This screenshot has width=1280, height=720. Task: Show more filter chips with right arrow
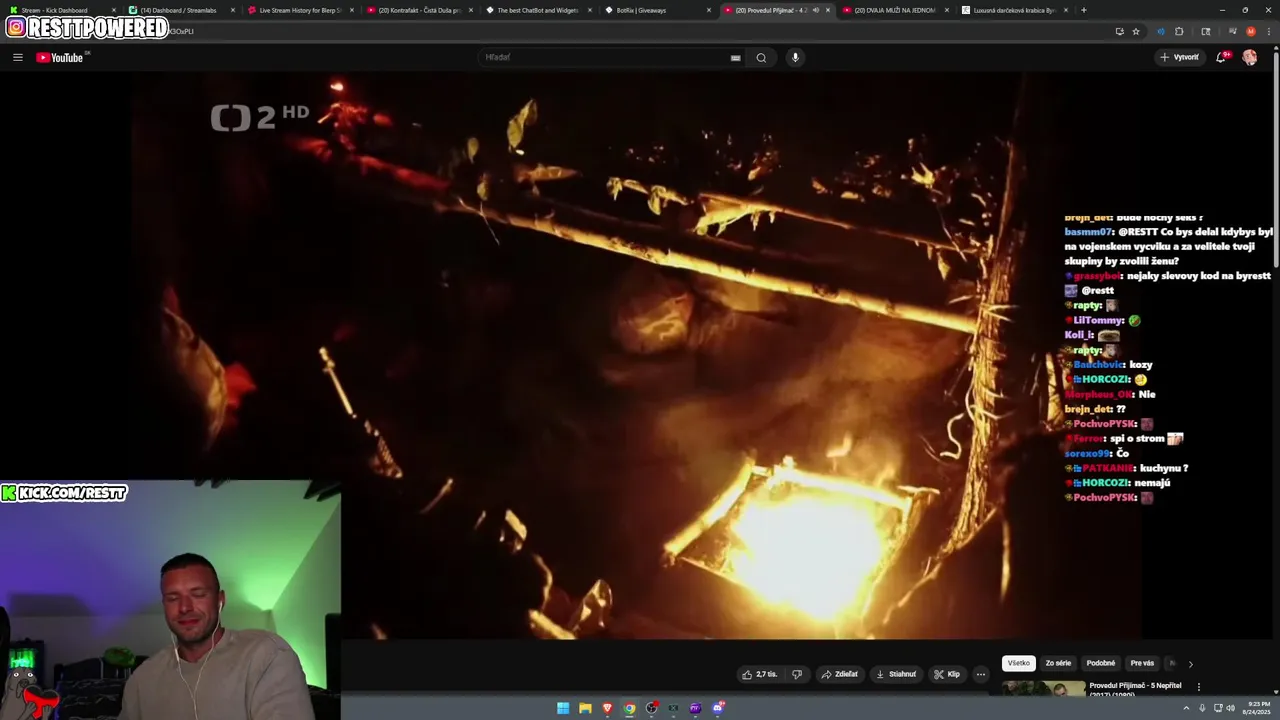(1190, 664)
